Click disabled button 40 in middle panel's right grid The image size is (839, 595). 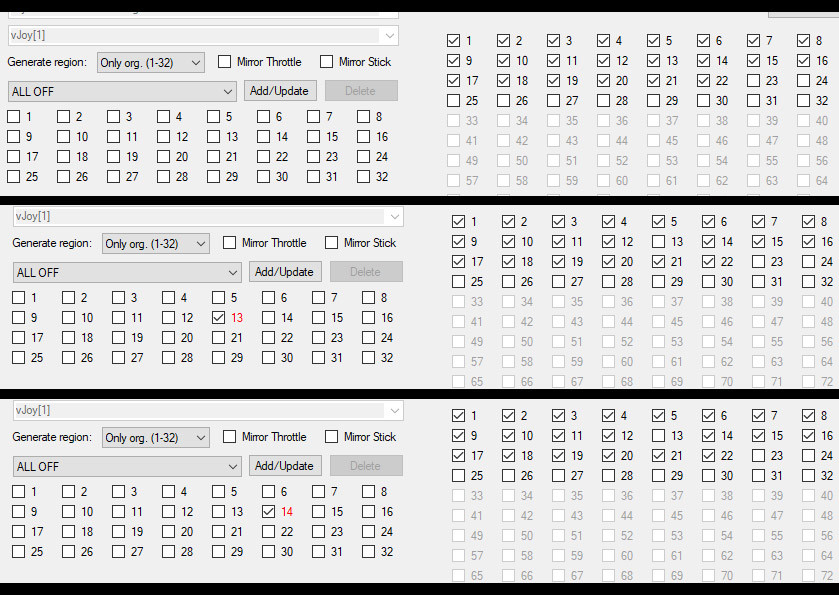pyautogui.click(x=808, y=301)
